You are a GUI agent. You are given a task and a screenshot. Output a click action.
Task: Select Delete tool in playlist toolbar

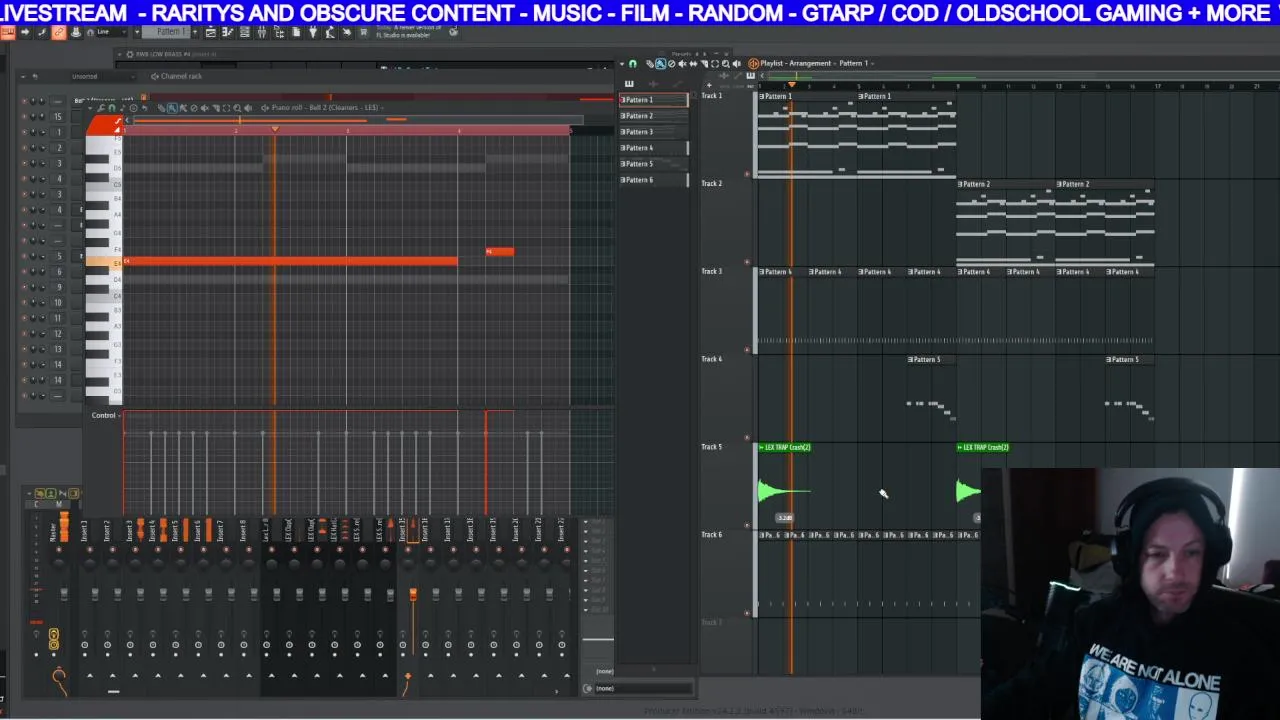(671, 63)
